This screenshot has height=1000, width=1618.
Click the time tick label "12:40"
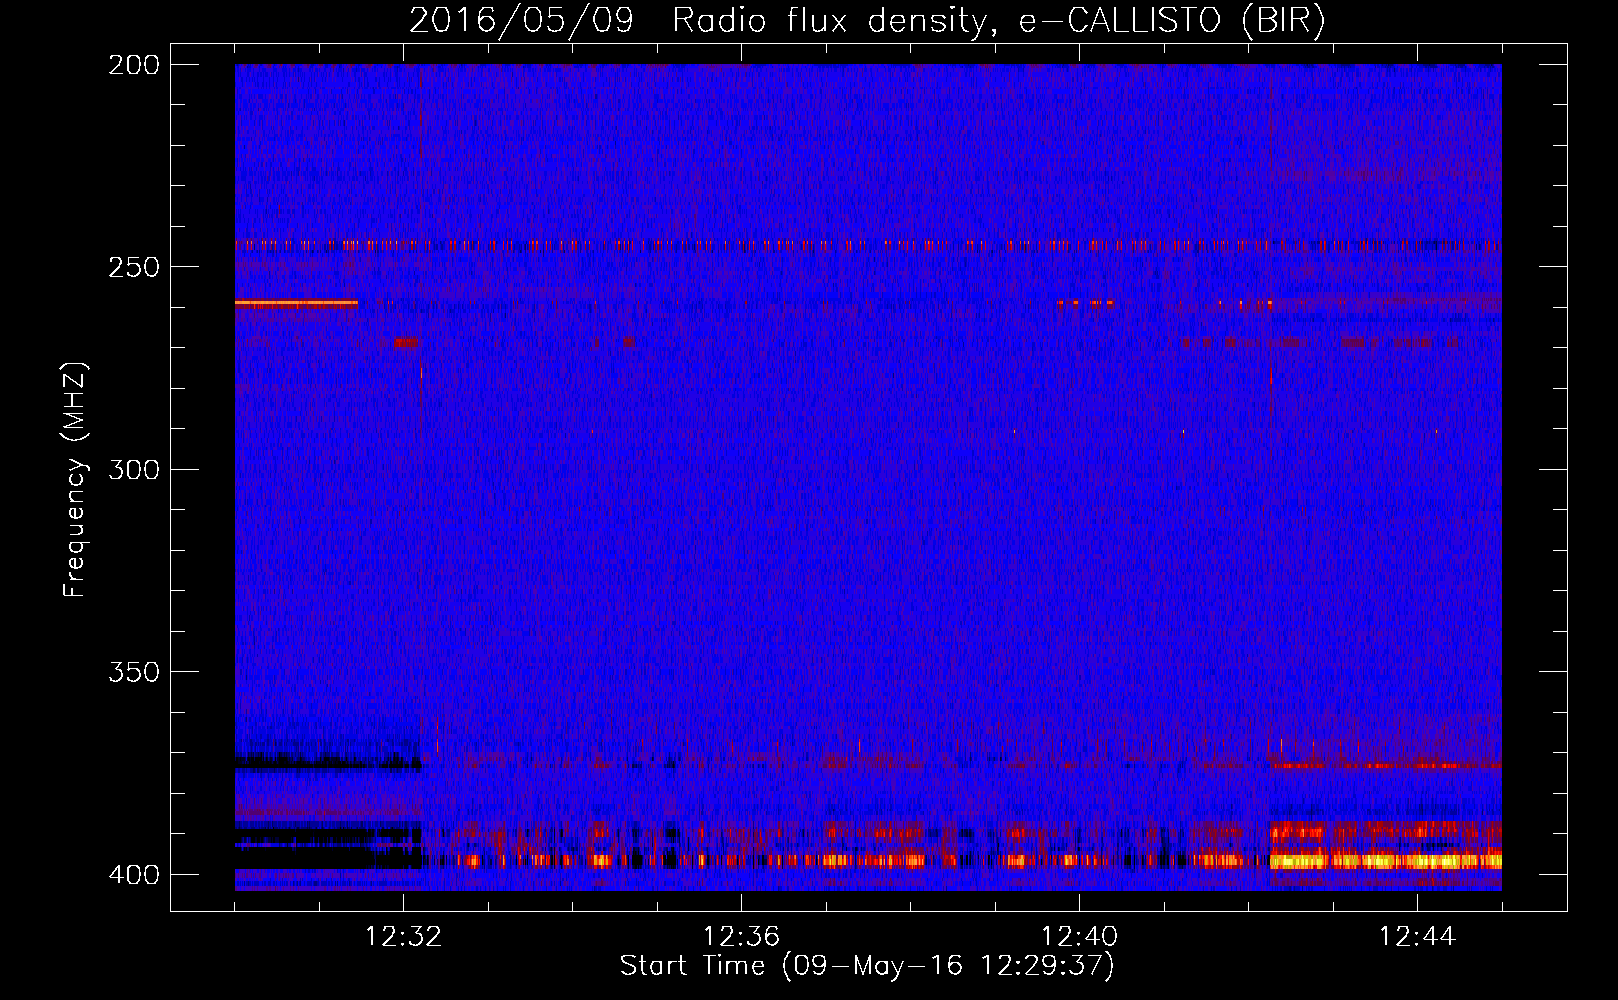(x=1079, y=937)
